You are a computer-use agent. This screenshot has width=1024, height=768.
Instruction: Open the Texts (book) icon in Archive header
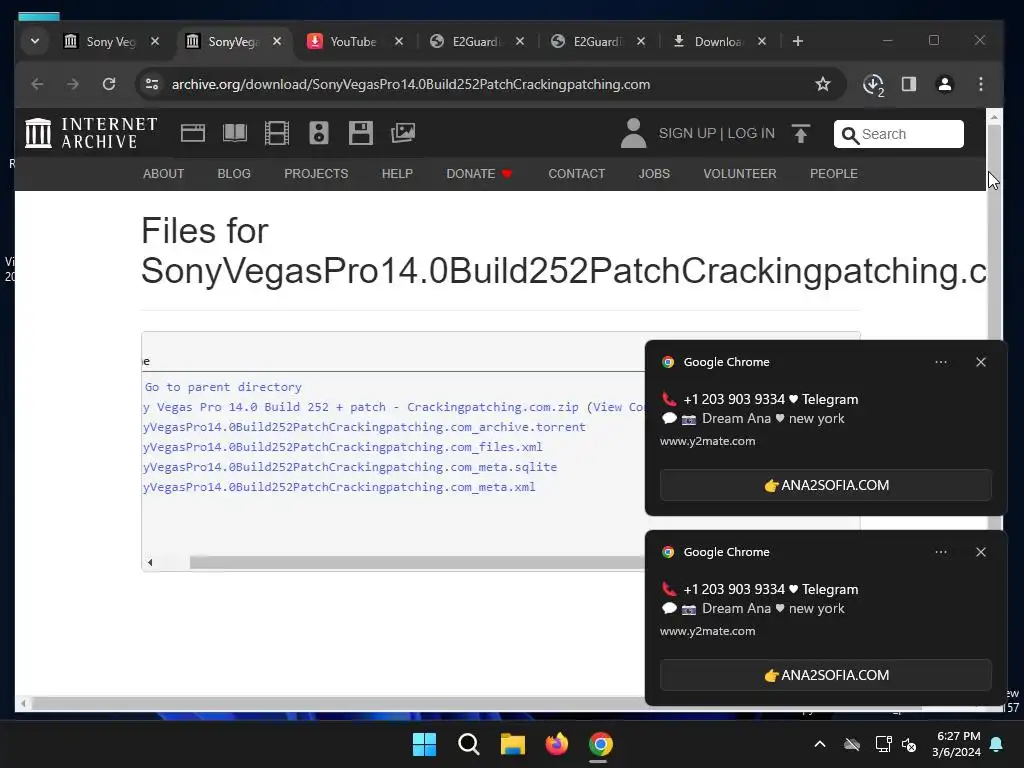coord(234,133)
